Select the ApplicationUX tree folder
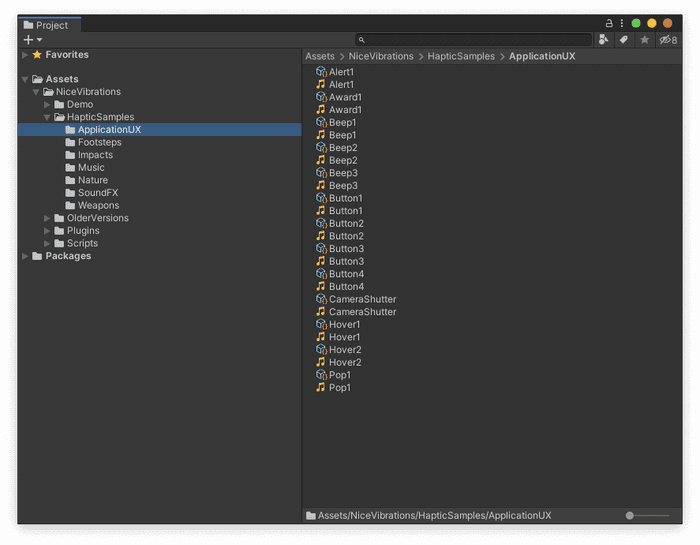Screen dimensions: 700x545 [x=160, y=129]
